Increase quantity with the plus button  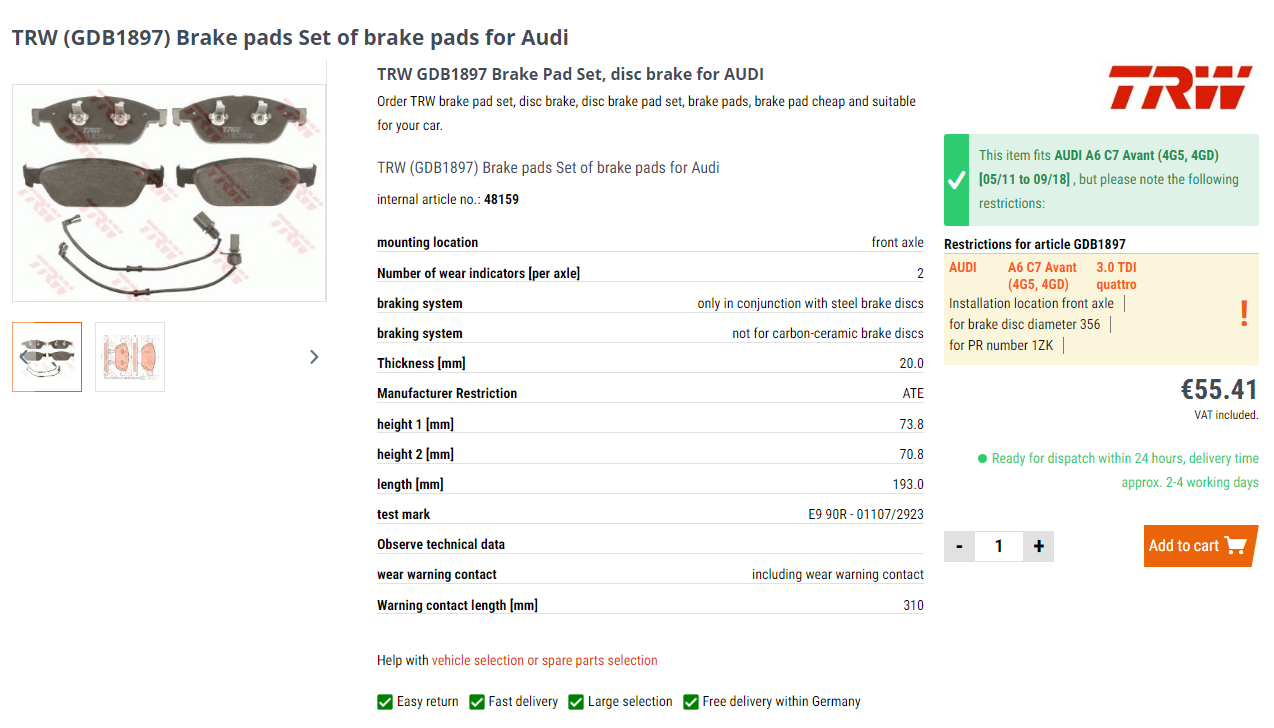1039,546
